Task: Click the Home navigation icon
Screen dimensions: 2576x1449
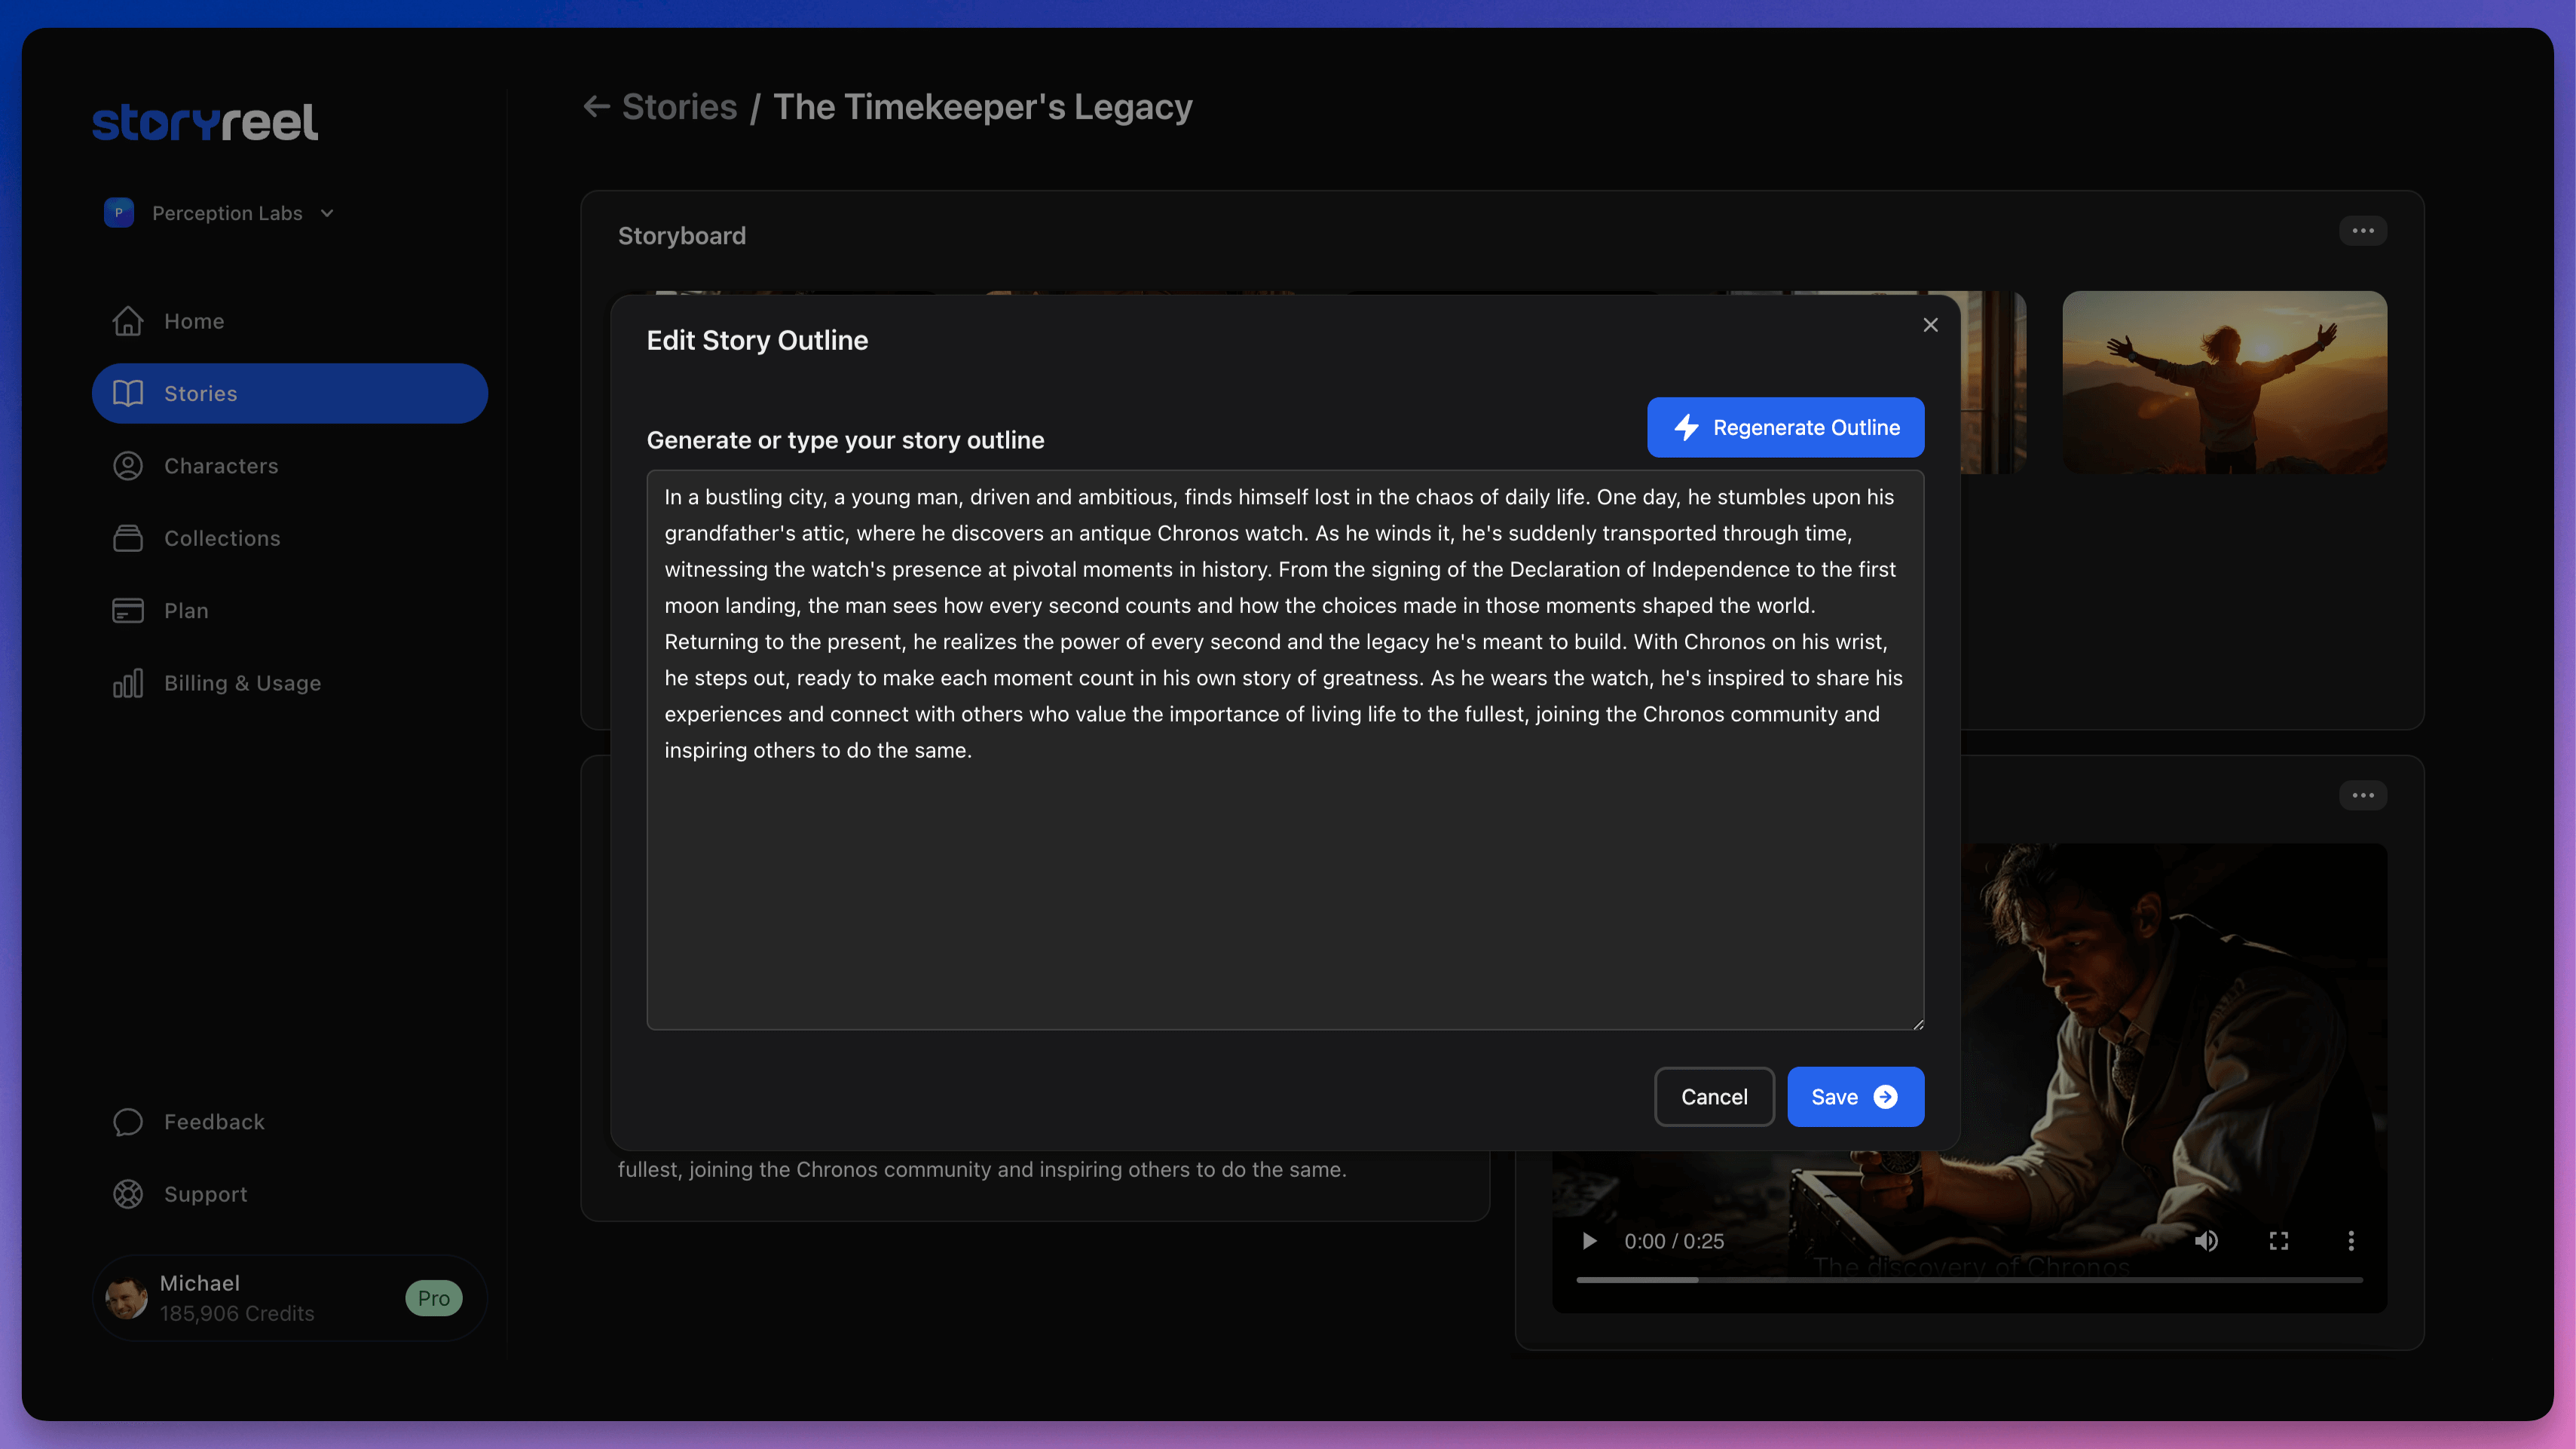Action: click(x=127, y=320)
